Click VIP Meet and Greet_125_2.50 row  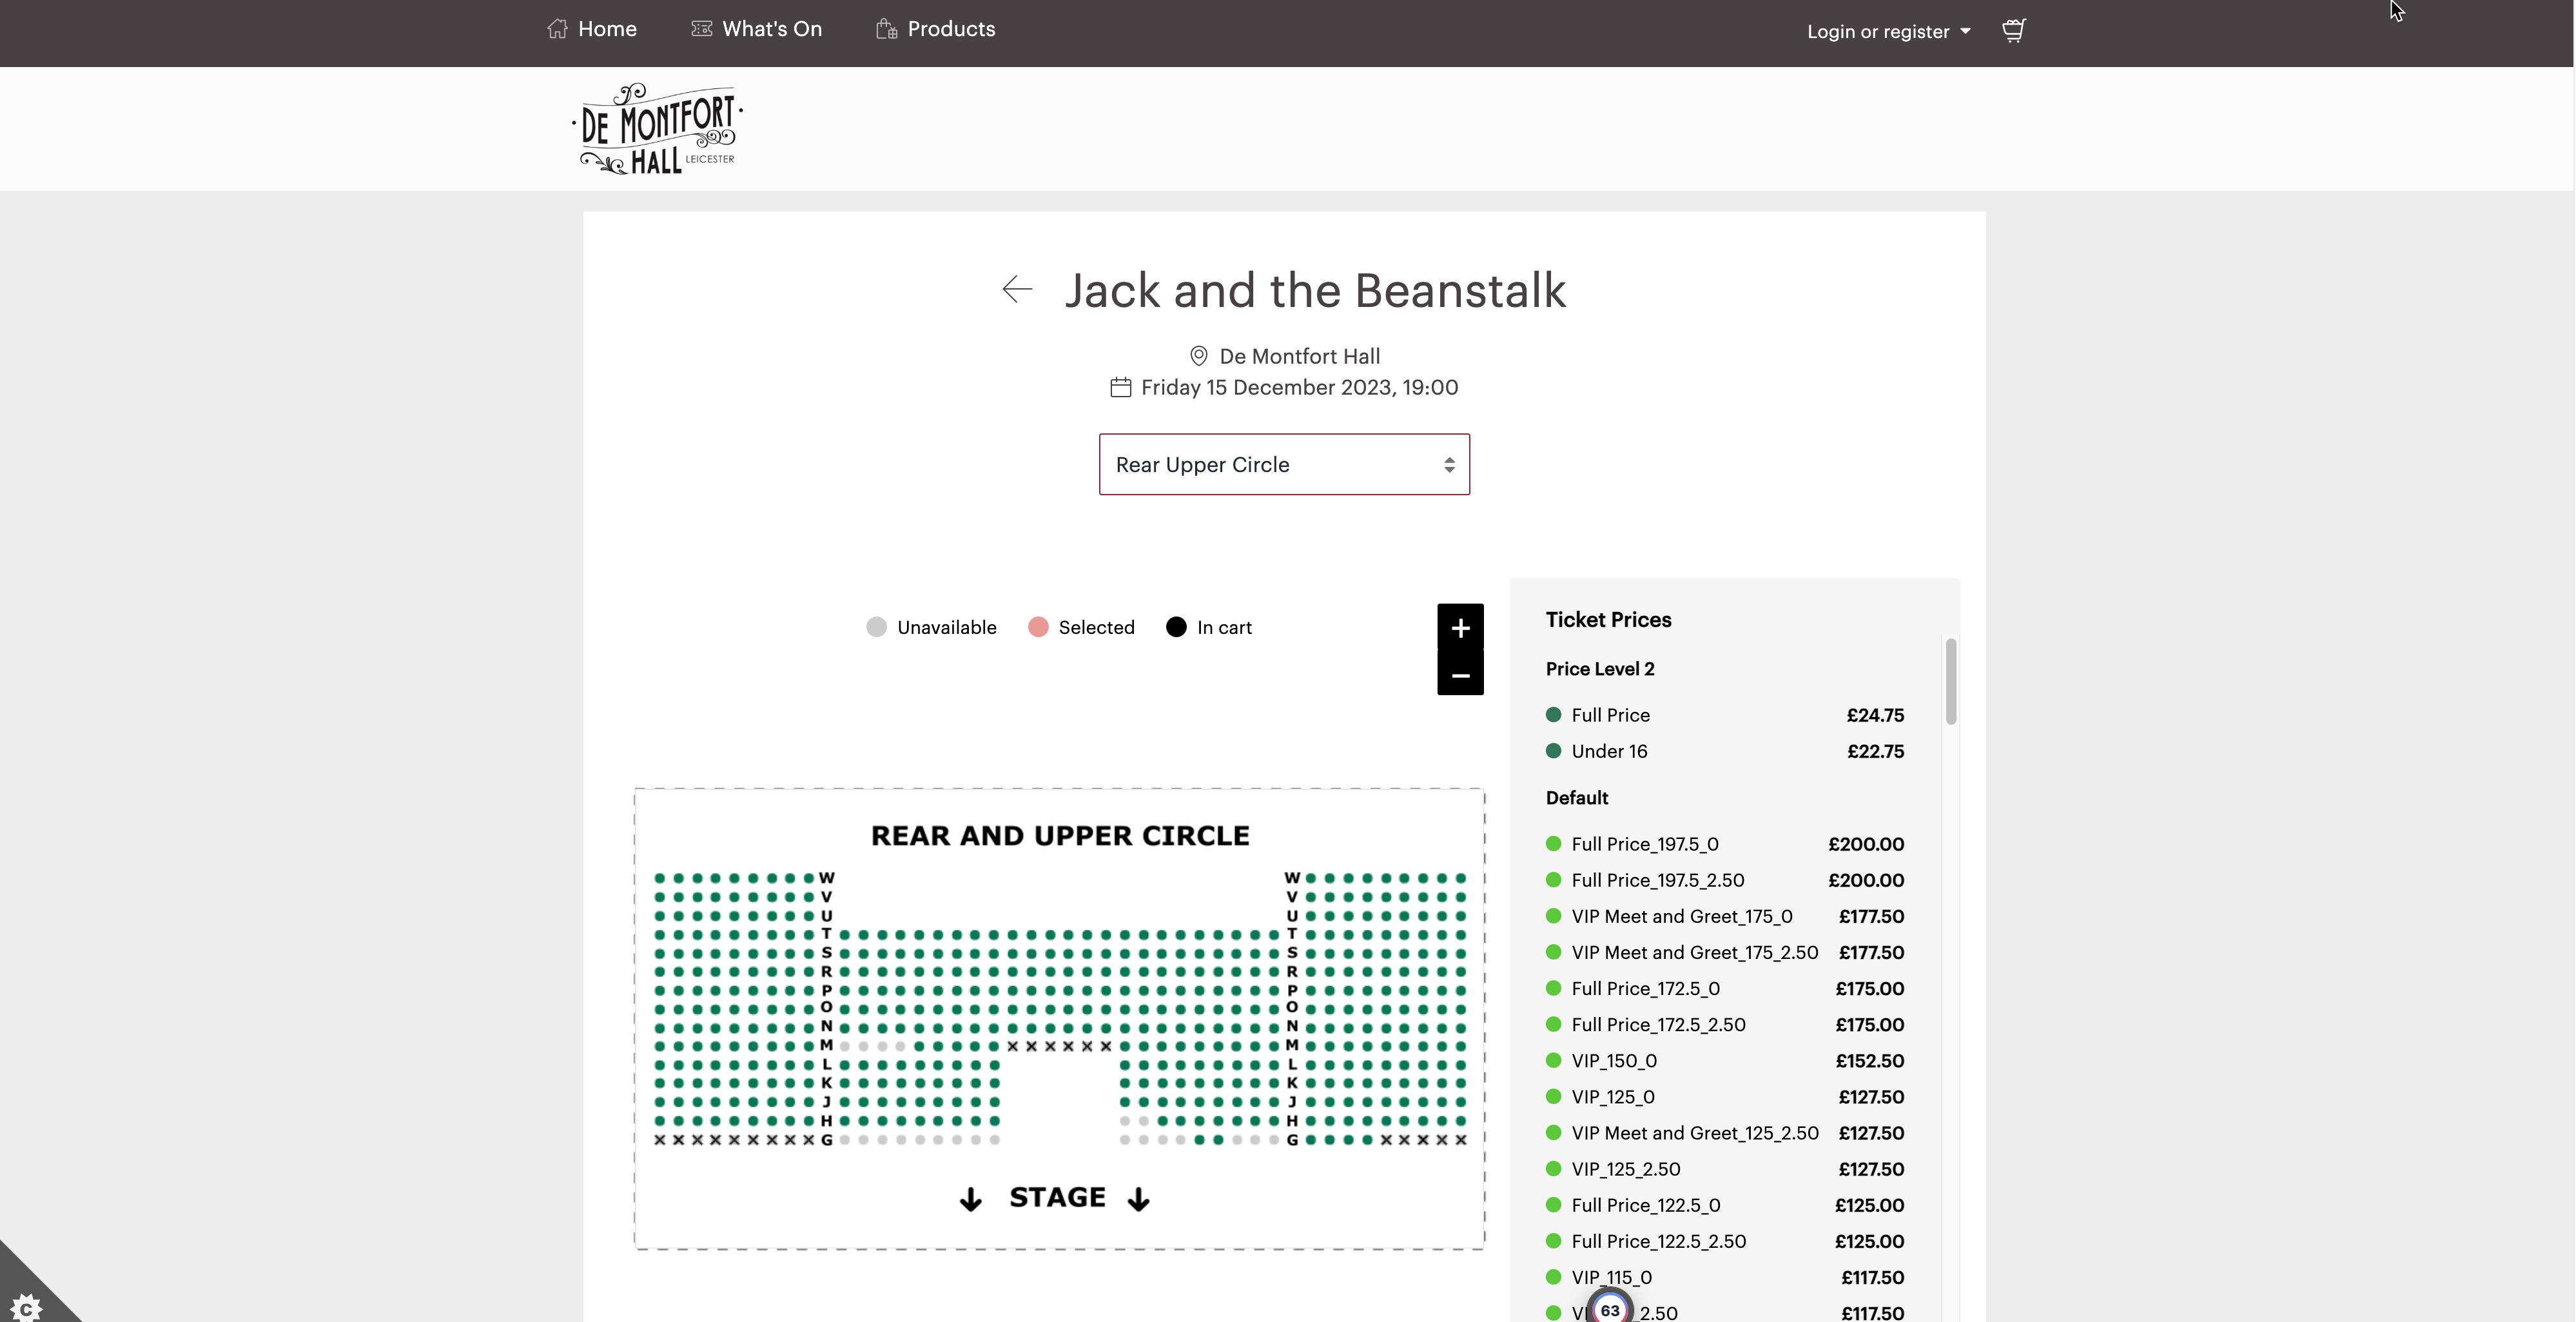1724,1133
